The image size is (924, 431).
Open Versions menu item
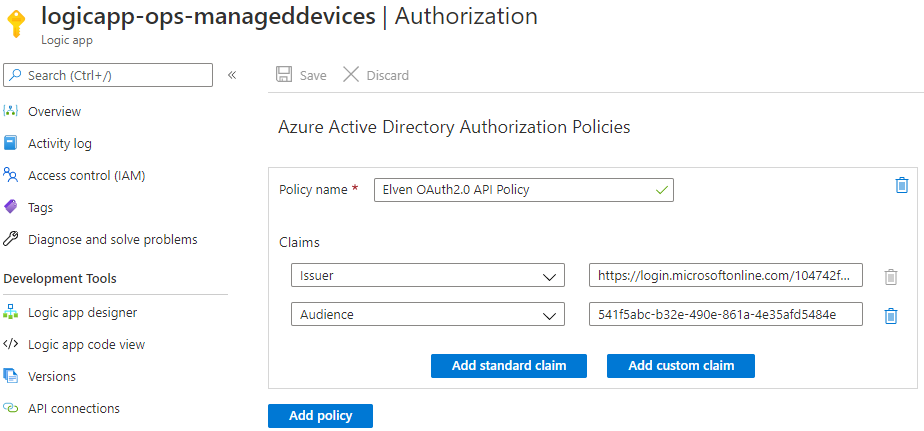click(x=52, y=376)
